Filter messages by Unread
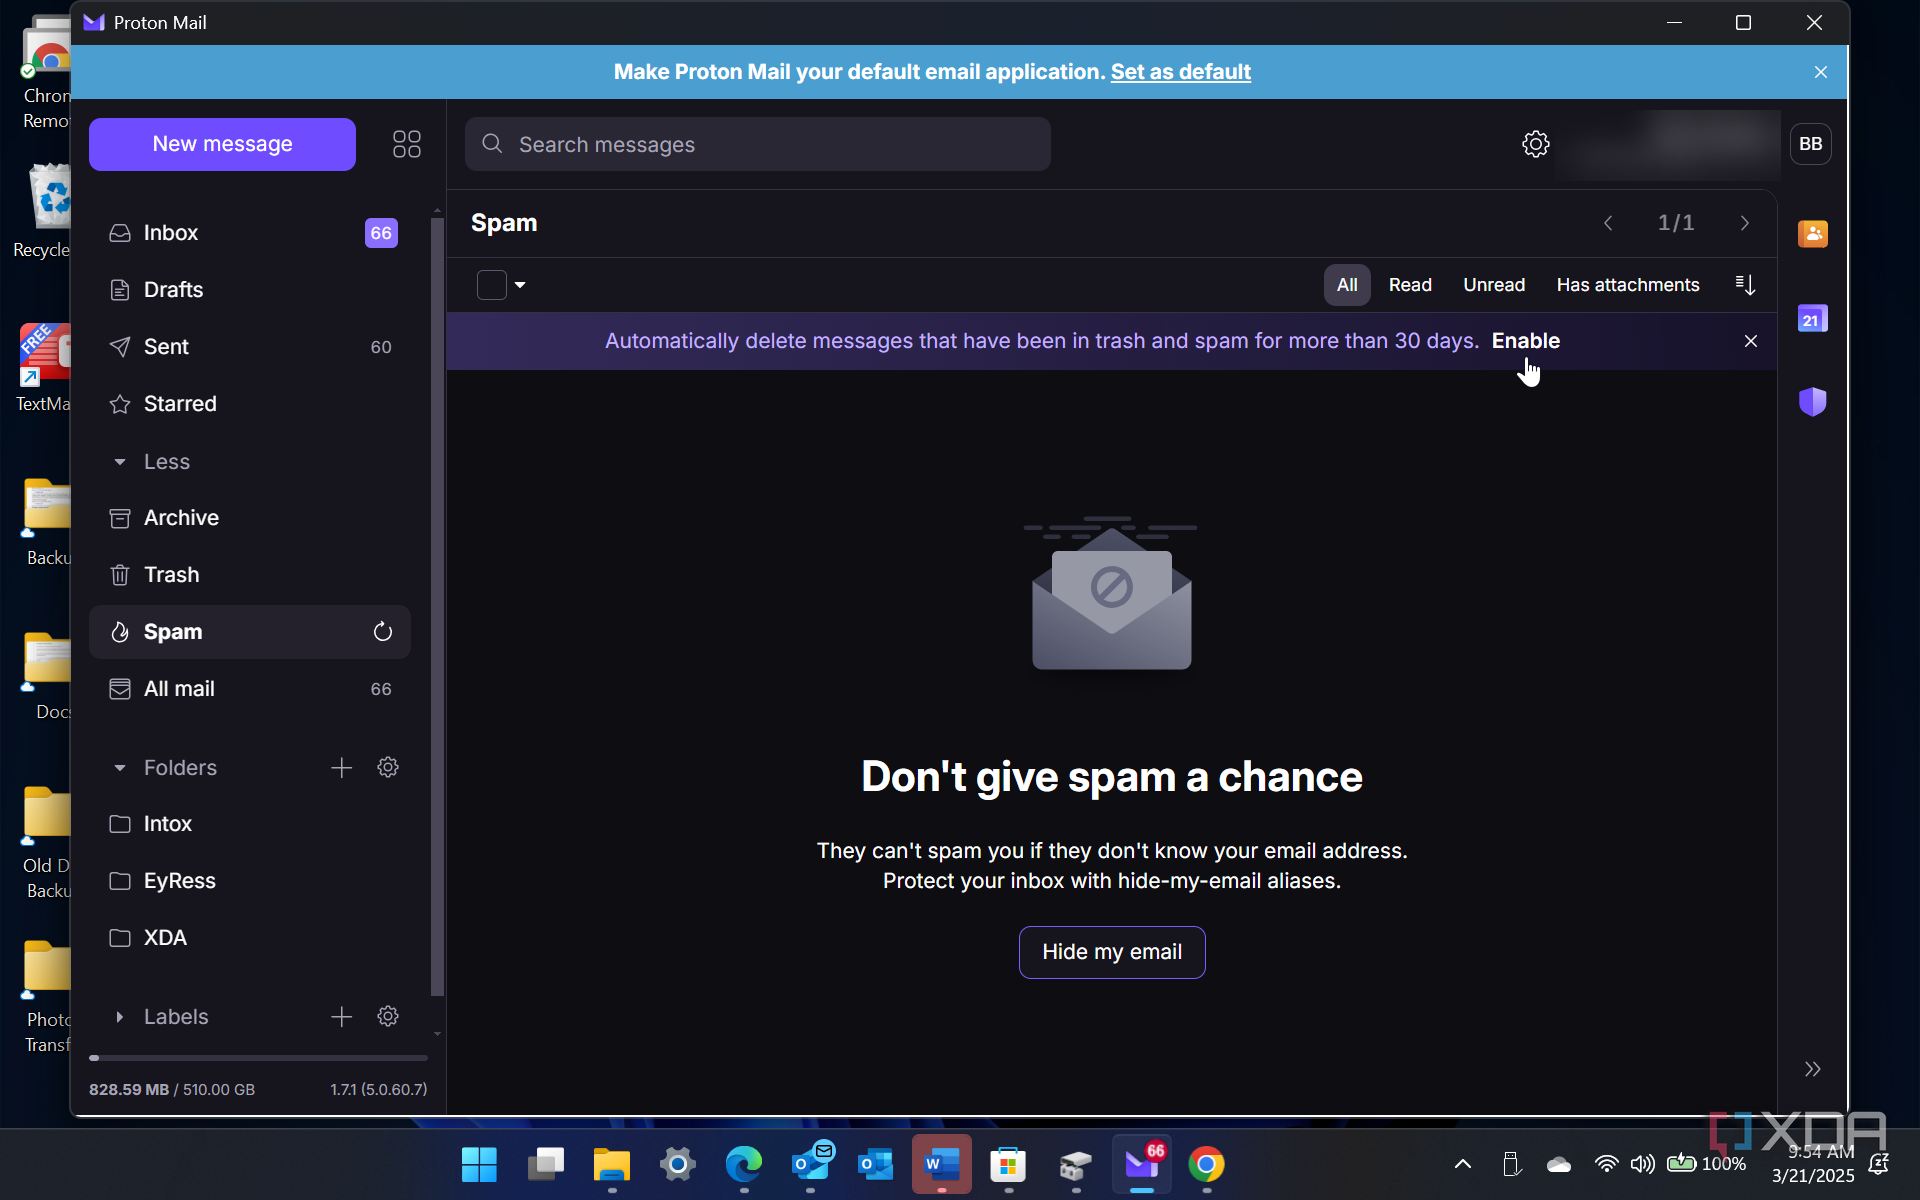Viewport: 1920px width, 1200px height. tap(1494, 285)
